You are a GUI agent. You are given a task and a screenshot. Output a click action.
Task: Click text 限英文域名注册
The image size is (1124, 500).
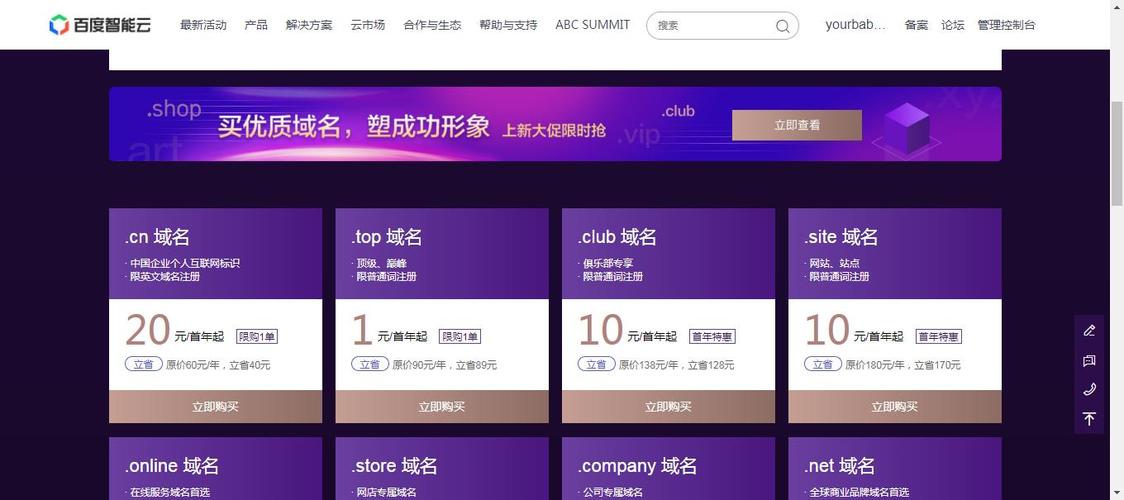click(x=165, y=277)
